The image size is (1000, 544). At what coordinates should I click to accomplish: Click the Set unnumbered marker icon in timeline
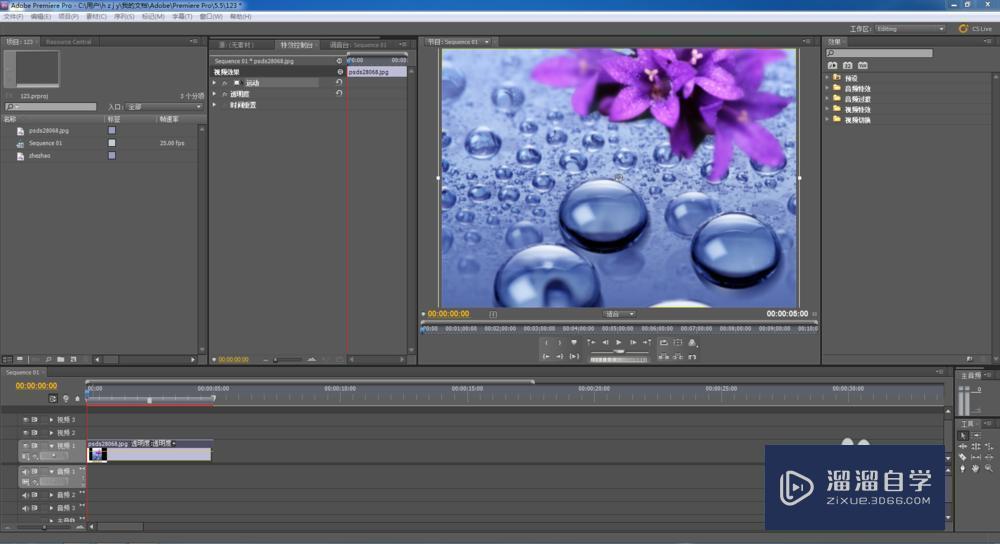[x=77, y=399]
